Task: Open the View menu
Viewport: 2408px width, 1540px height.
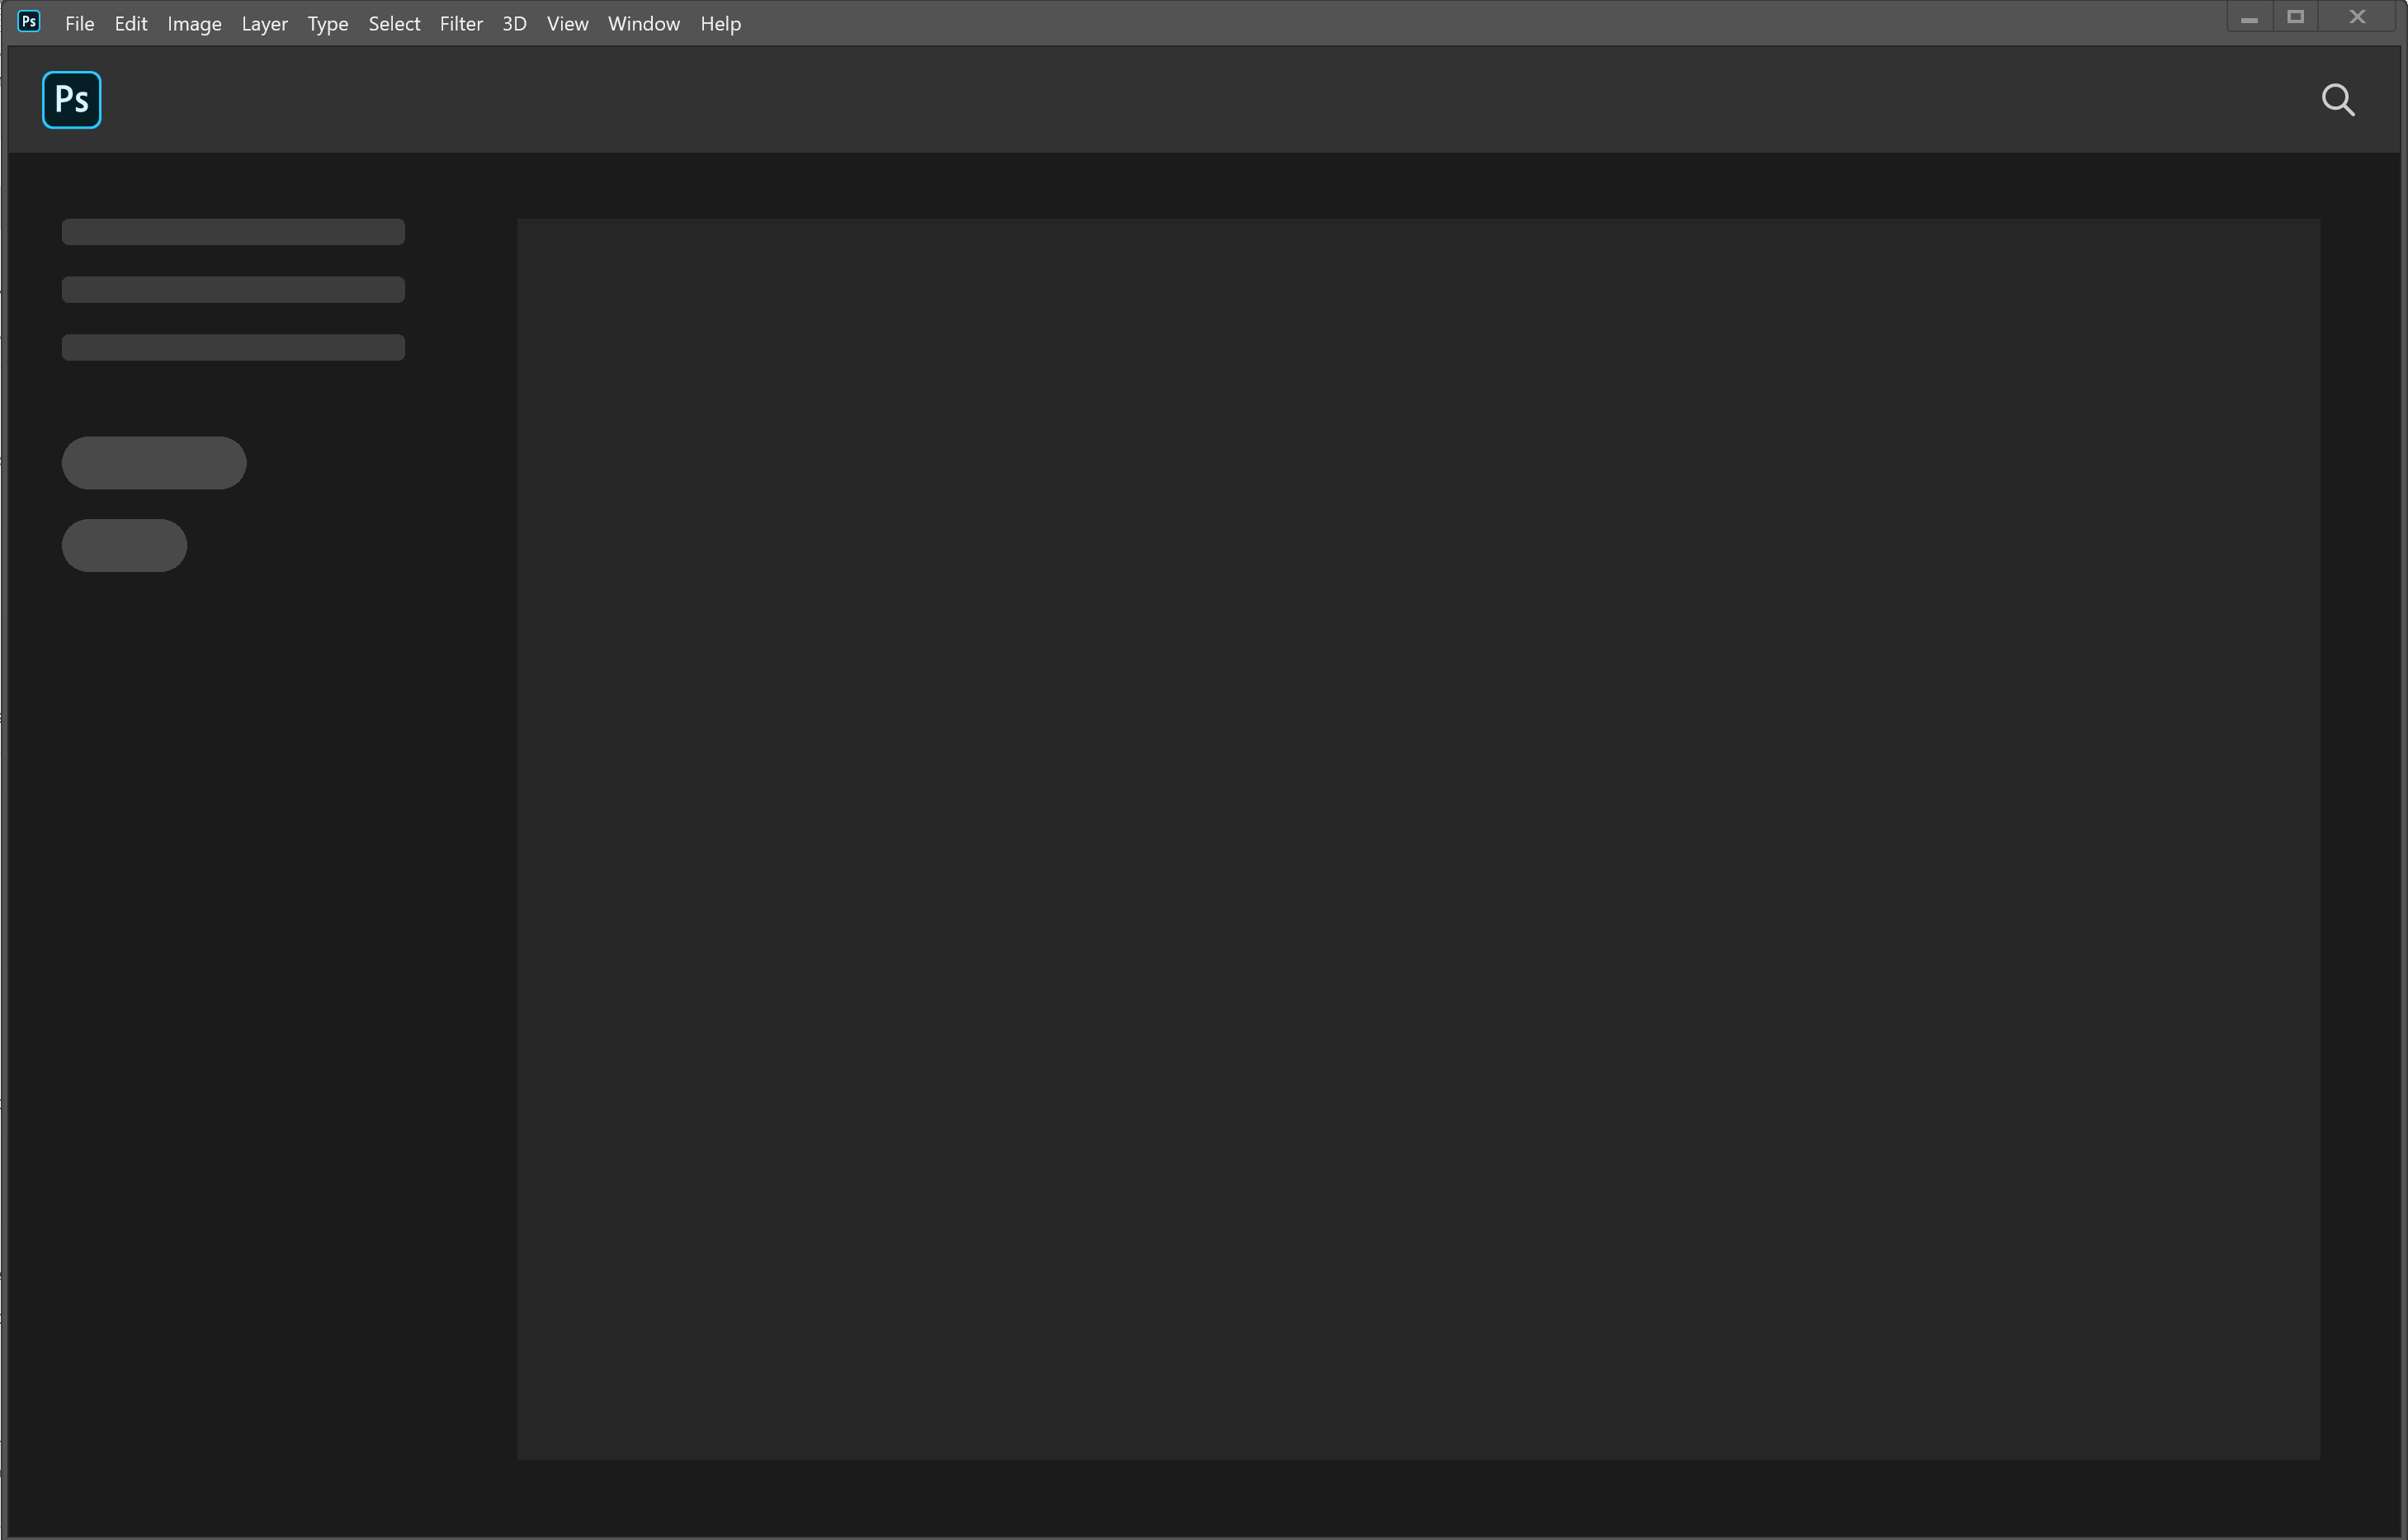Action: [x=567, y=24]
